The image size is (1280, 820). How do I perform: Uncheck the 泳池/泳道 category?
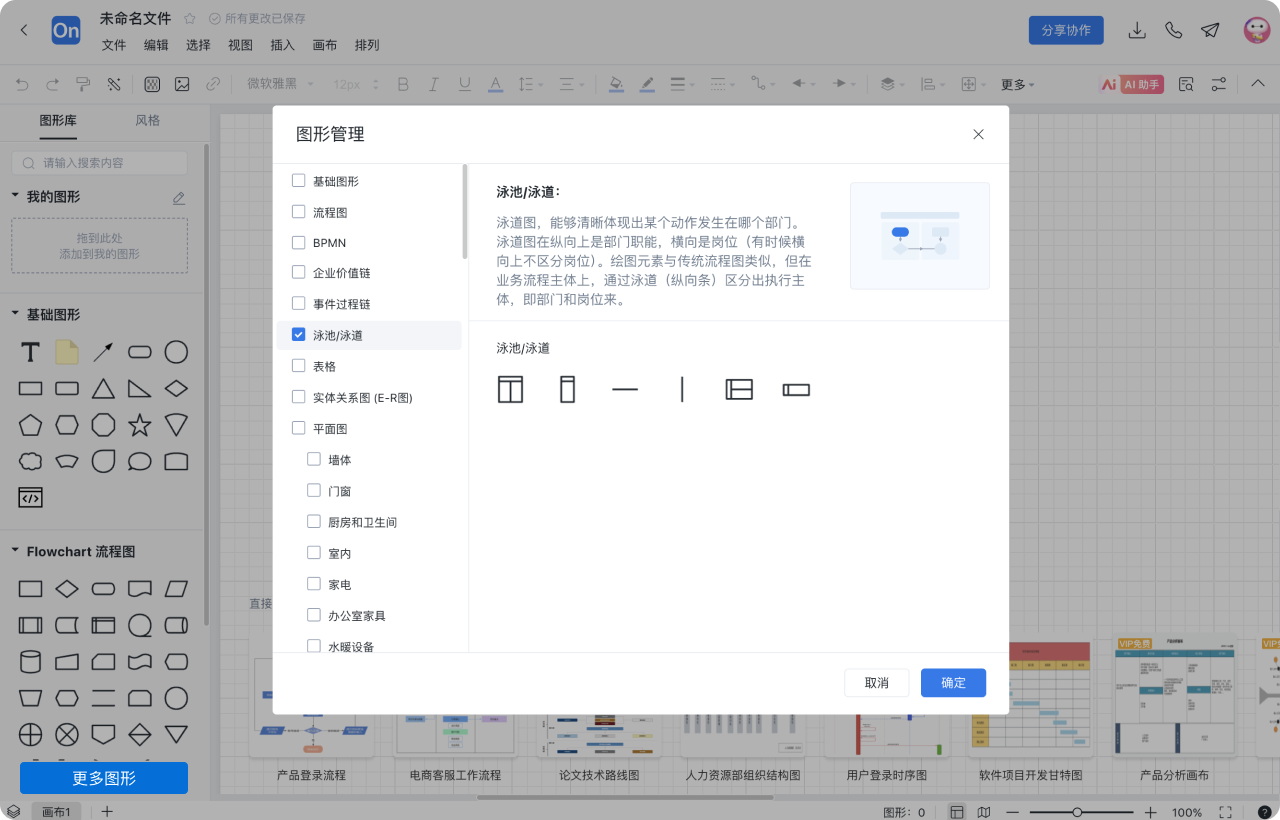pos(297,334)
